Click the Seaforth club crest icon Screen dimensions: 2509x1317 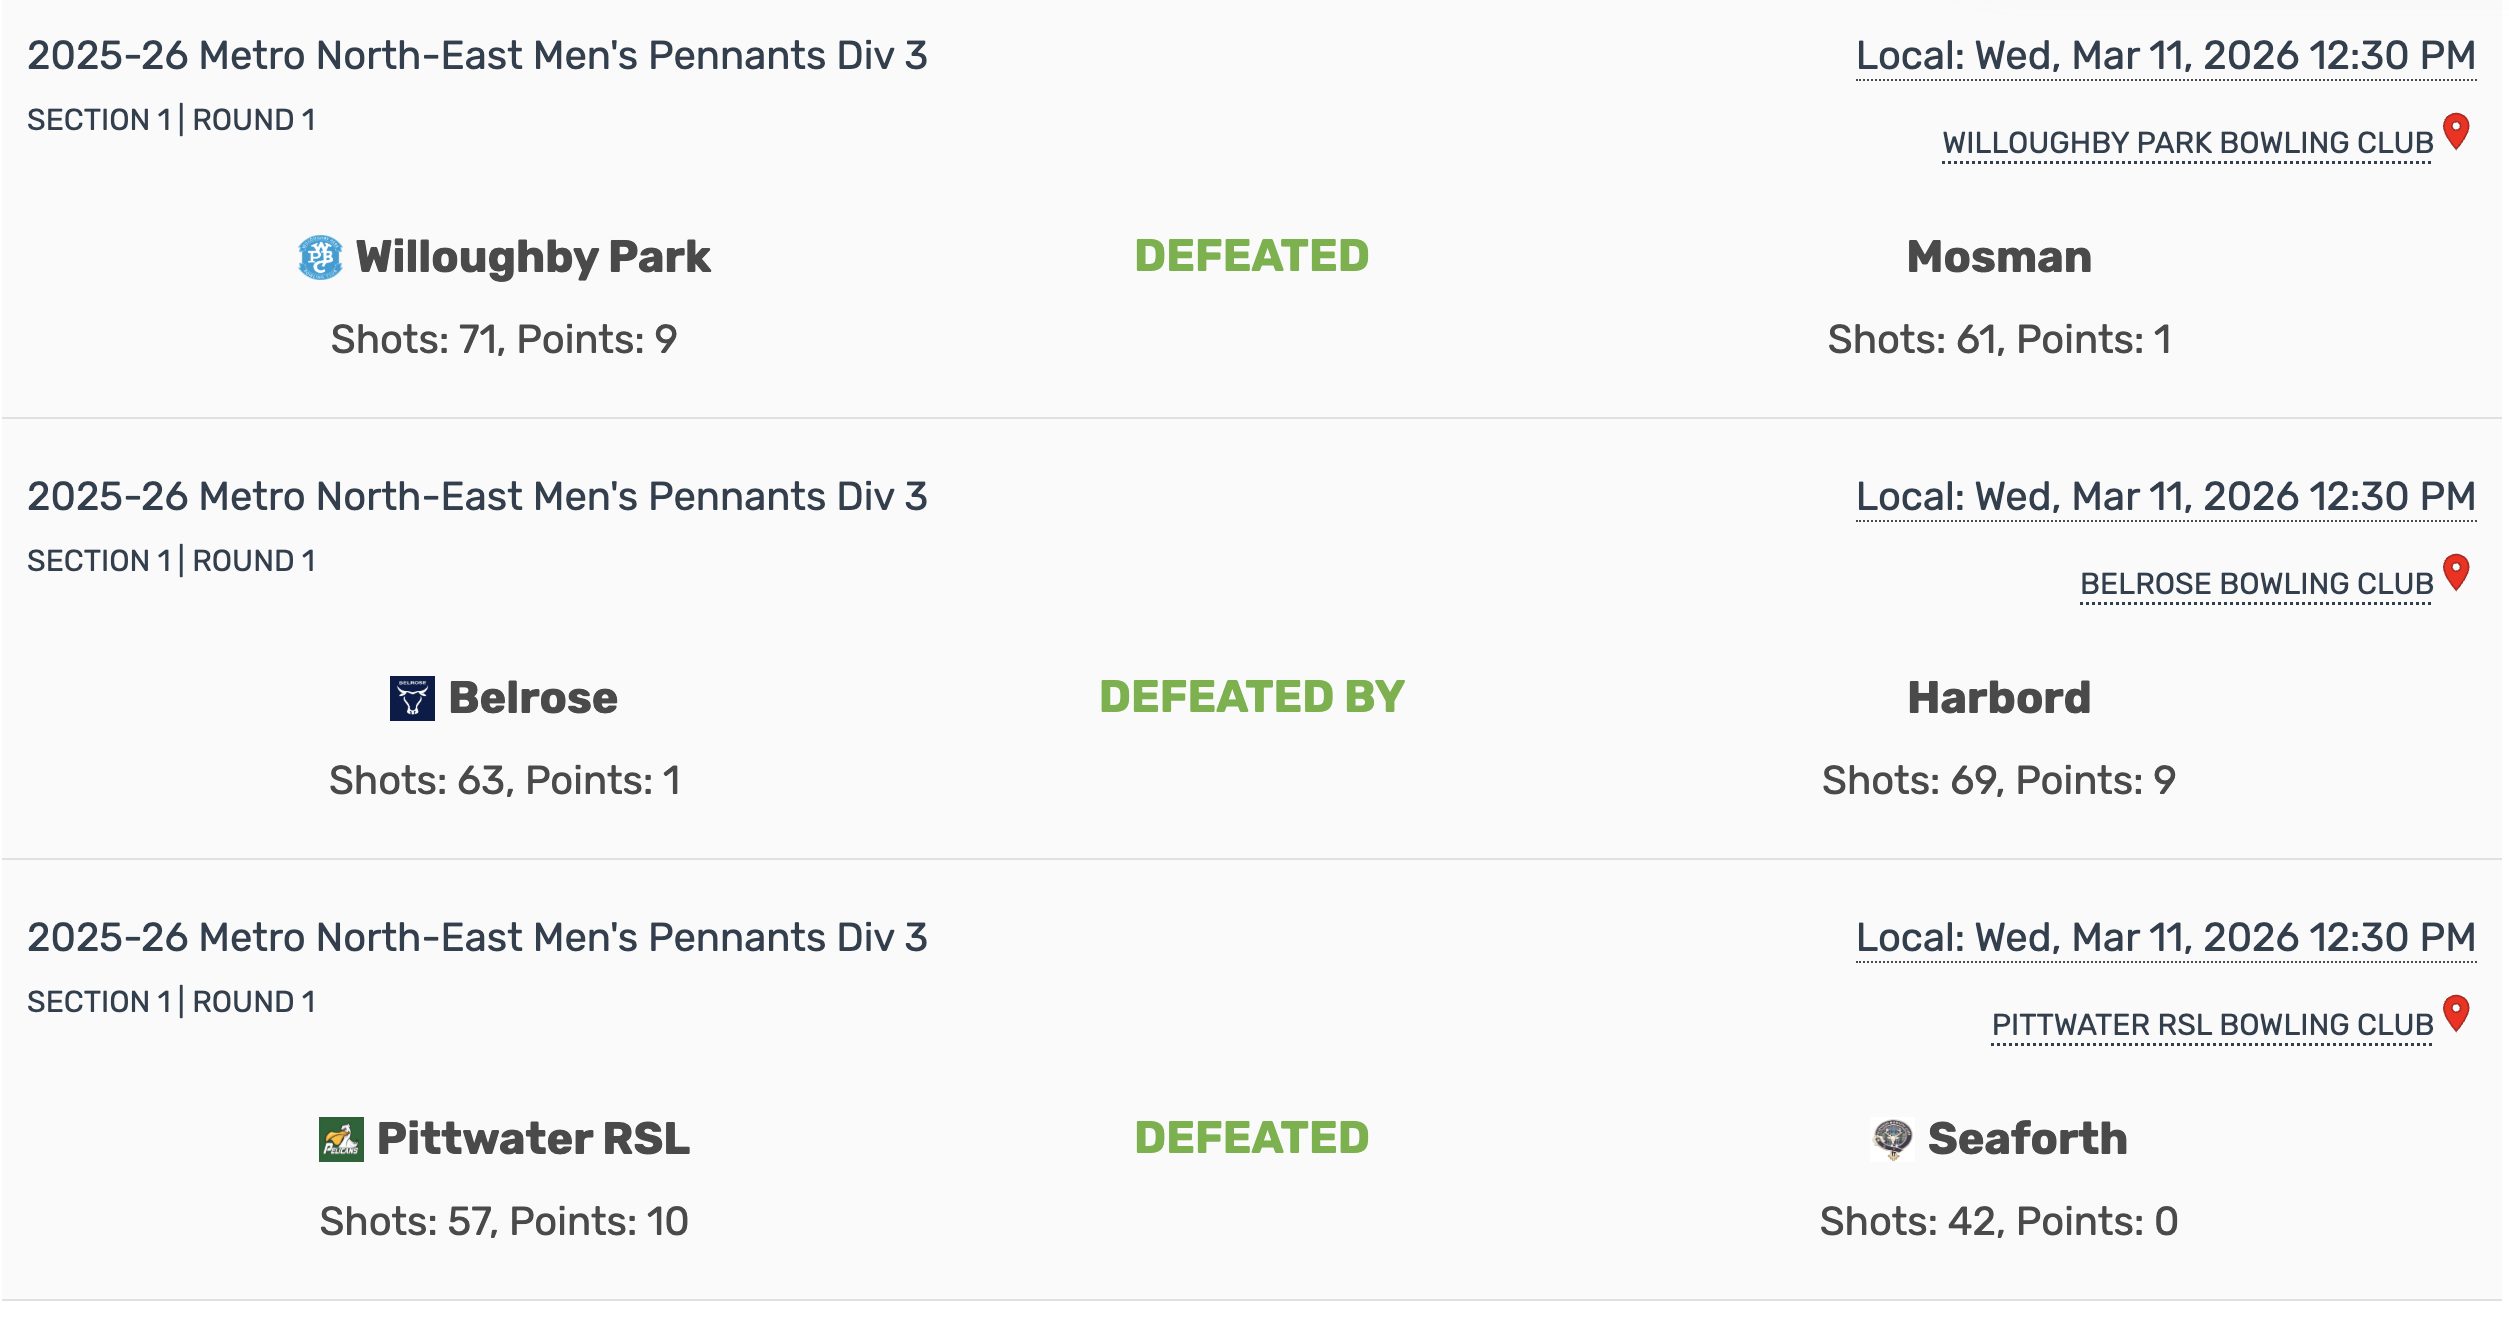point(1892,1139)
